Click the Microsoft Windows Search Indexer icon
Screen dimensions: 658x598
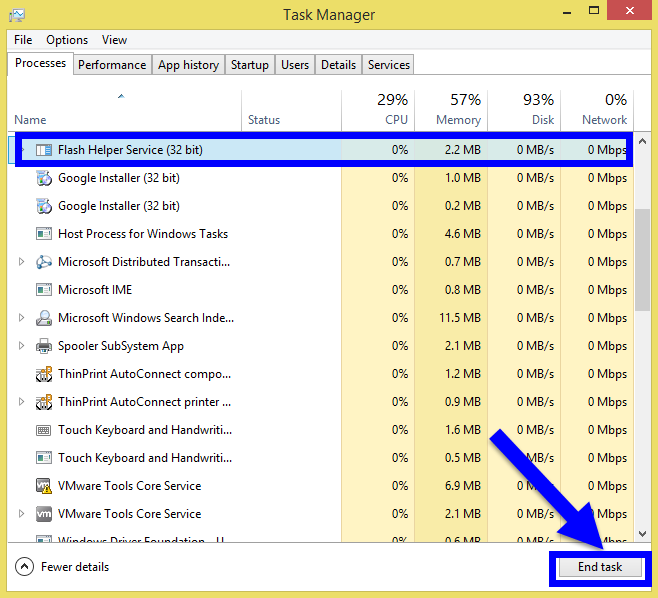coord(44,318)
